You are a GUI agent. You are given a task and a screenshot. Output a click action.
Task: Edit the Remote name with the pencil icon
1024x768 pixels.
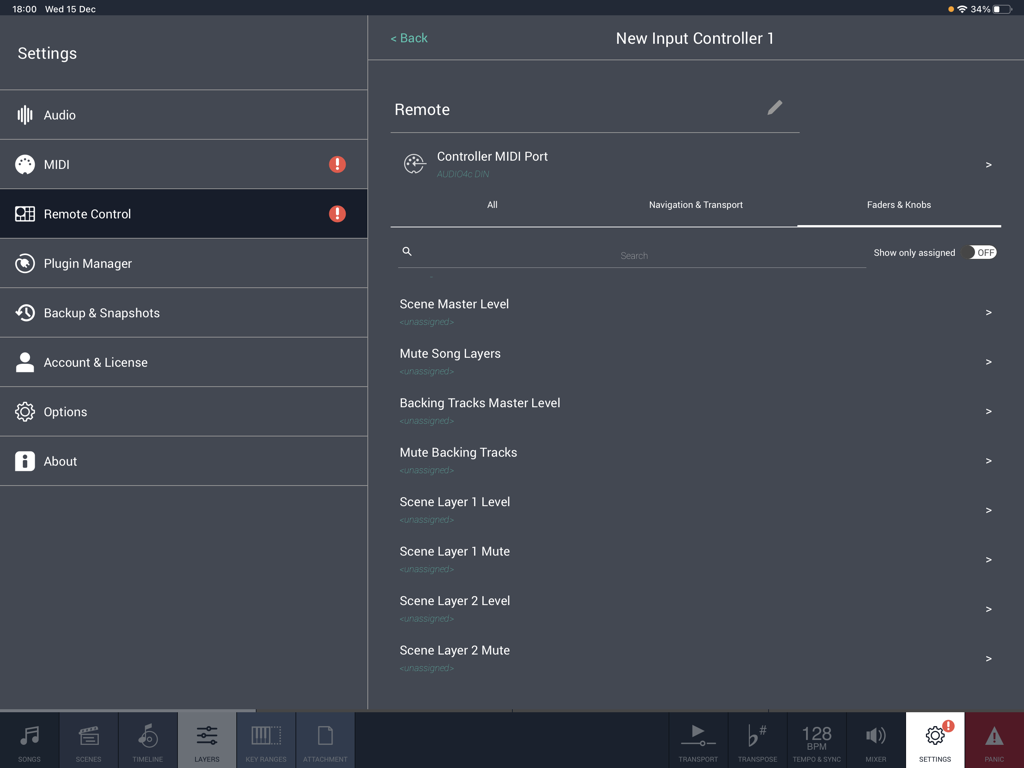(x=775, y=107)
